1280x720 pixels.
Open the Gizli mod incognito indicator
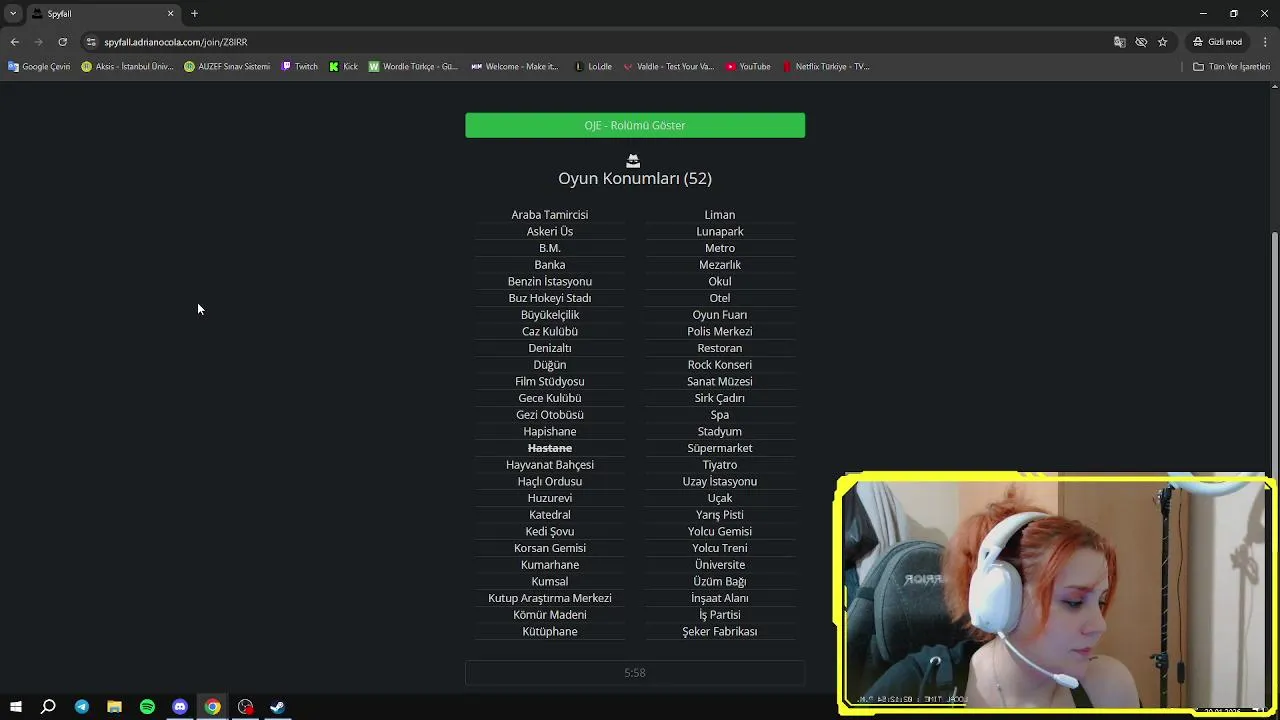(1217, 42)
